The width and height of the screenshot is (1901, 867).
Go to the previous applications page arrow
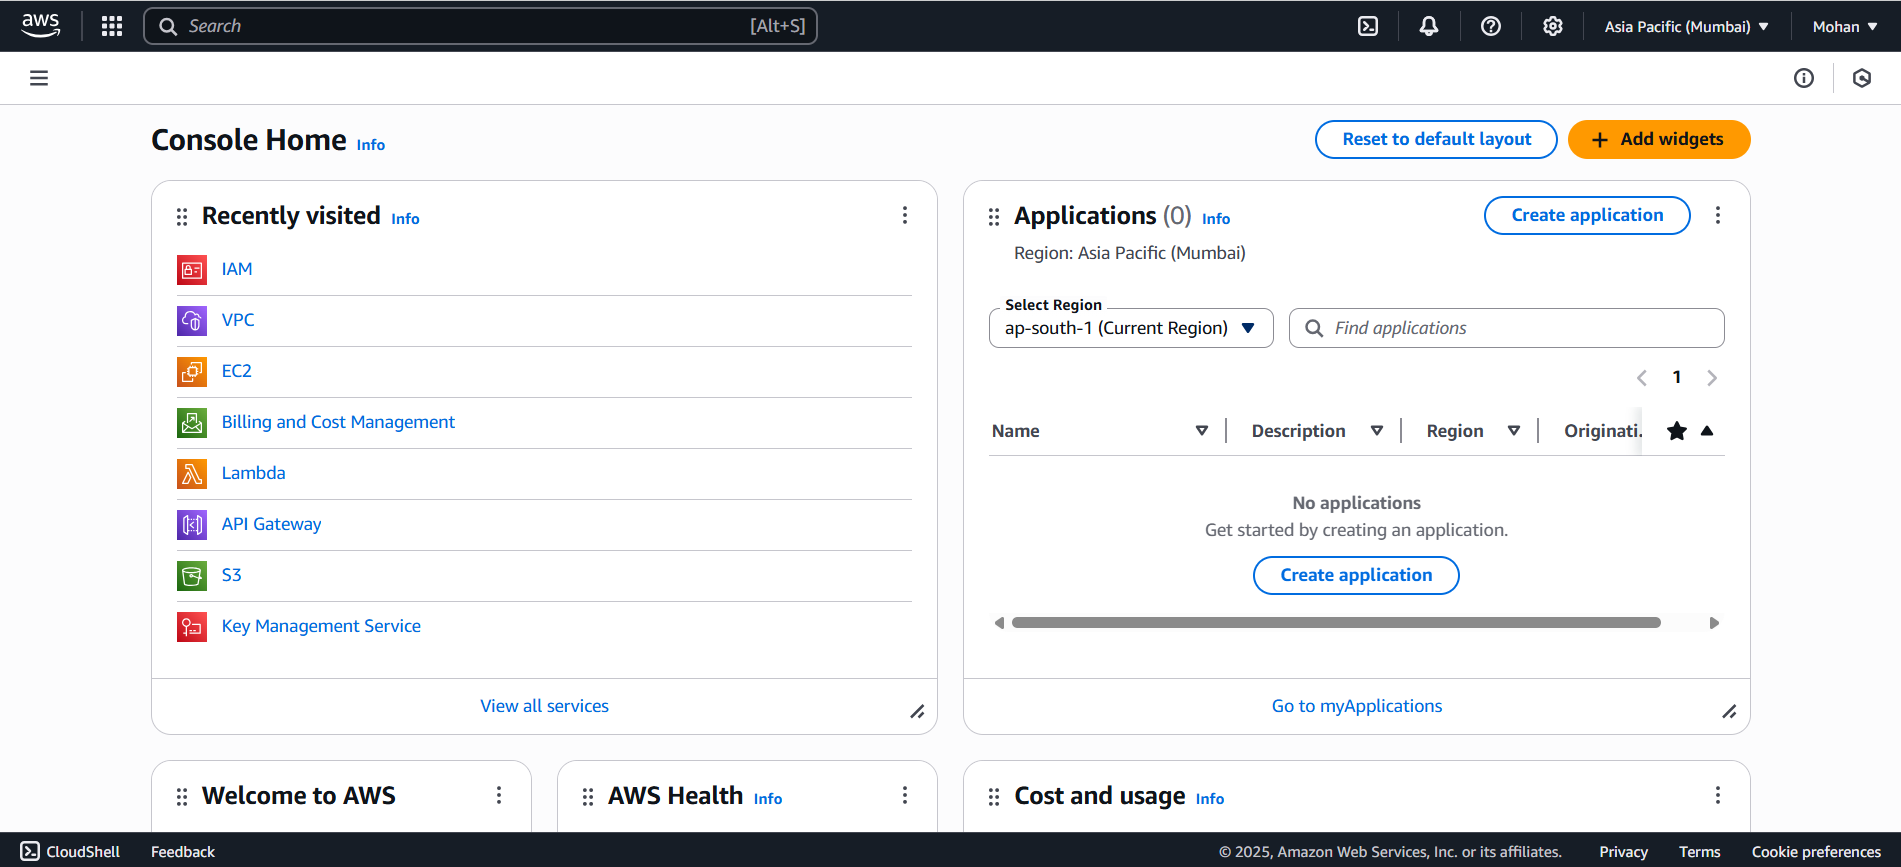[1642, 378]
